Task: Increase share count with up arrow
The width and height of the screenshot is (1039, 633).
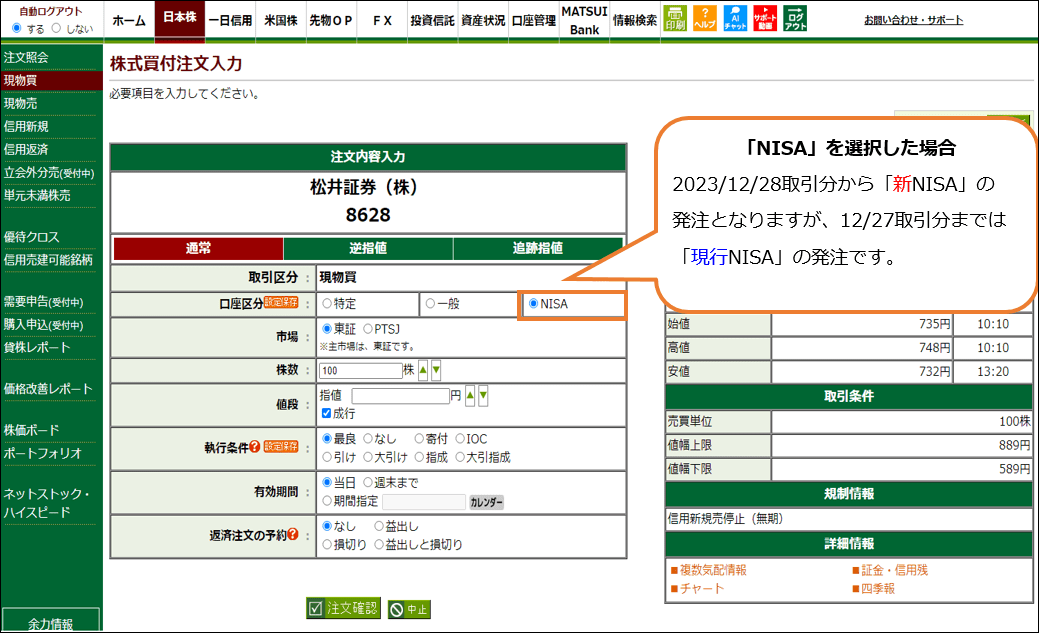Action: (x=423, y=370)
